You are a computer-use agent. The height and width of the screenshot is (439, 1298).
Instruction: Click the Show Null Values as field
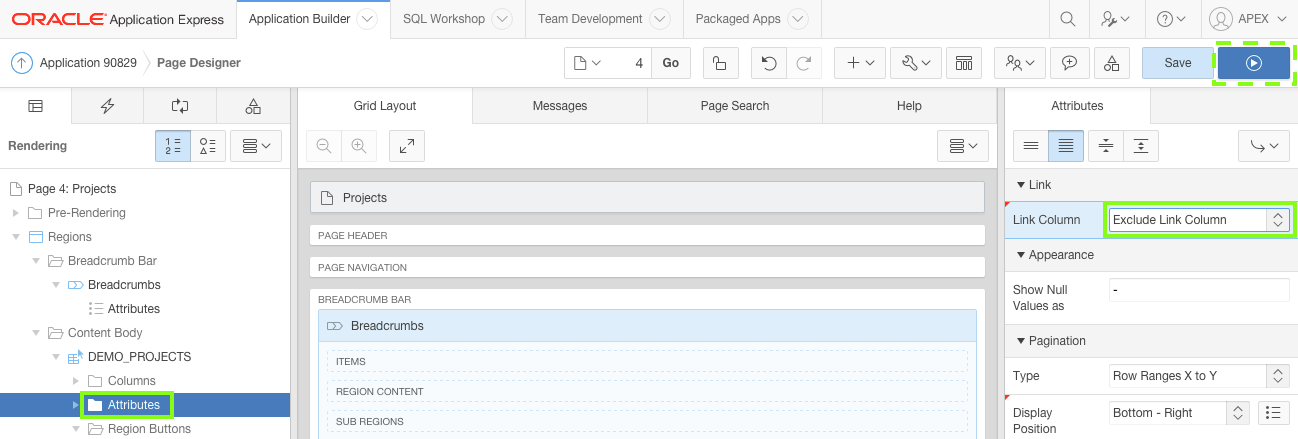pos(1199,290)
